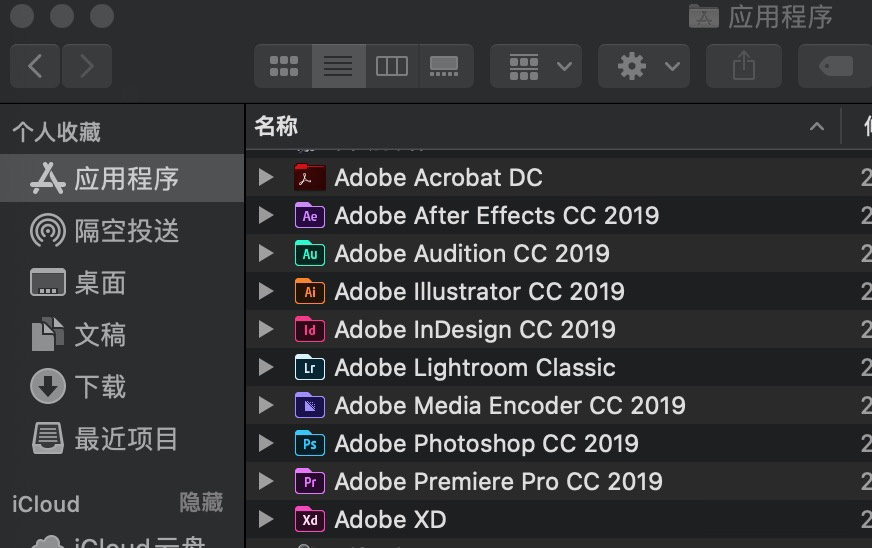This screenshot has width=872, height=548.
Task: Switch to column view
Action: (x=392, y=66)
